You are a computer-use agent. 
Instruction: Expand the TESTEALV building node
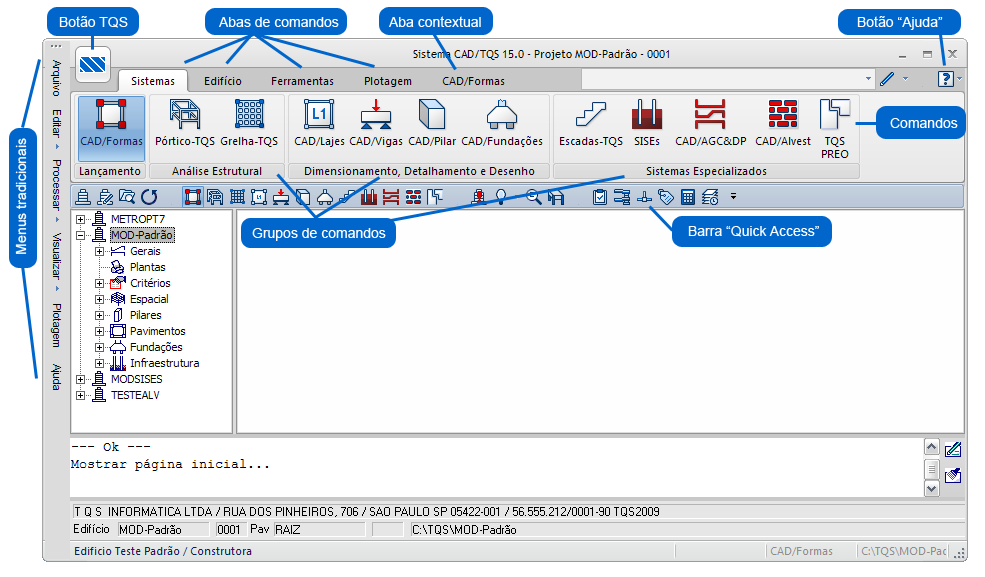tap(80, 396)
